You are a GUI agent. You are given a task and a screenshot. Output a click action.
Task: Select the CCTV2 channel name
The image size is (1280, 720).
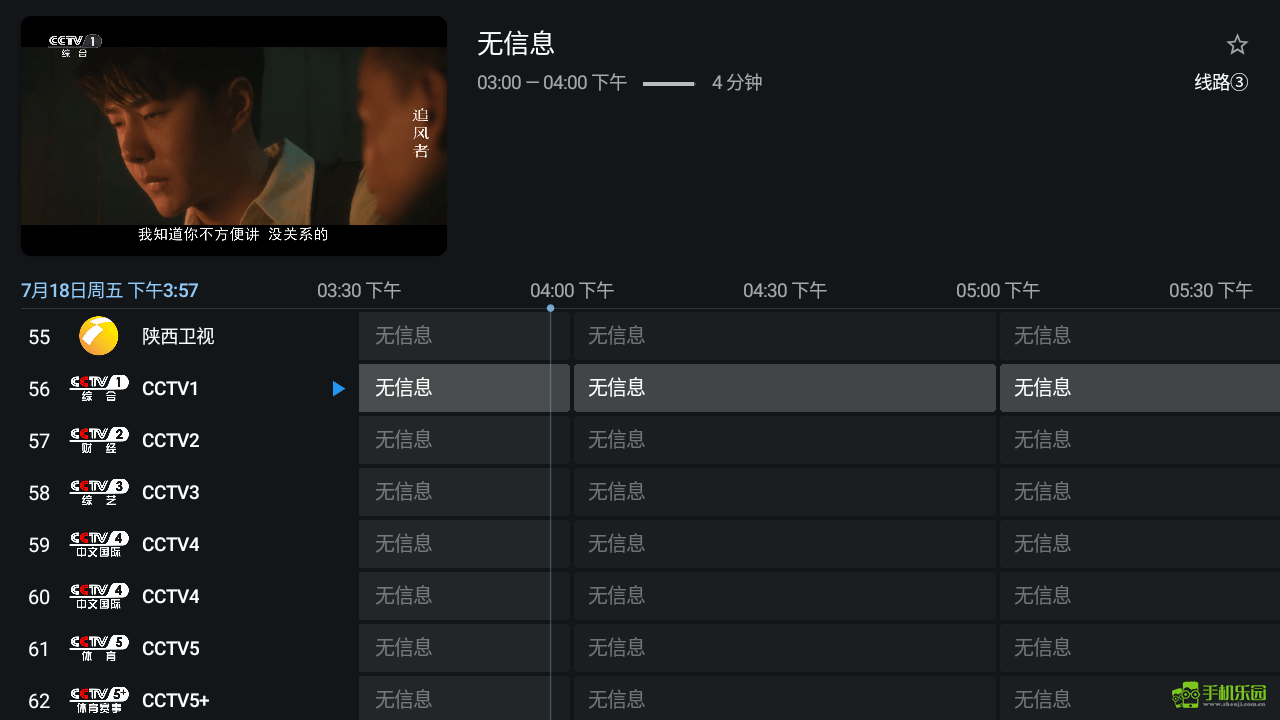point(171,440)
